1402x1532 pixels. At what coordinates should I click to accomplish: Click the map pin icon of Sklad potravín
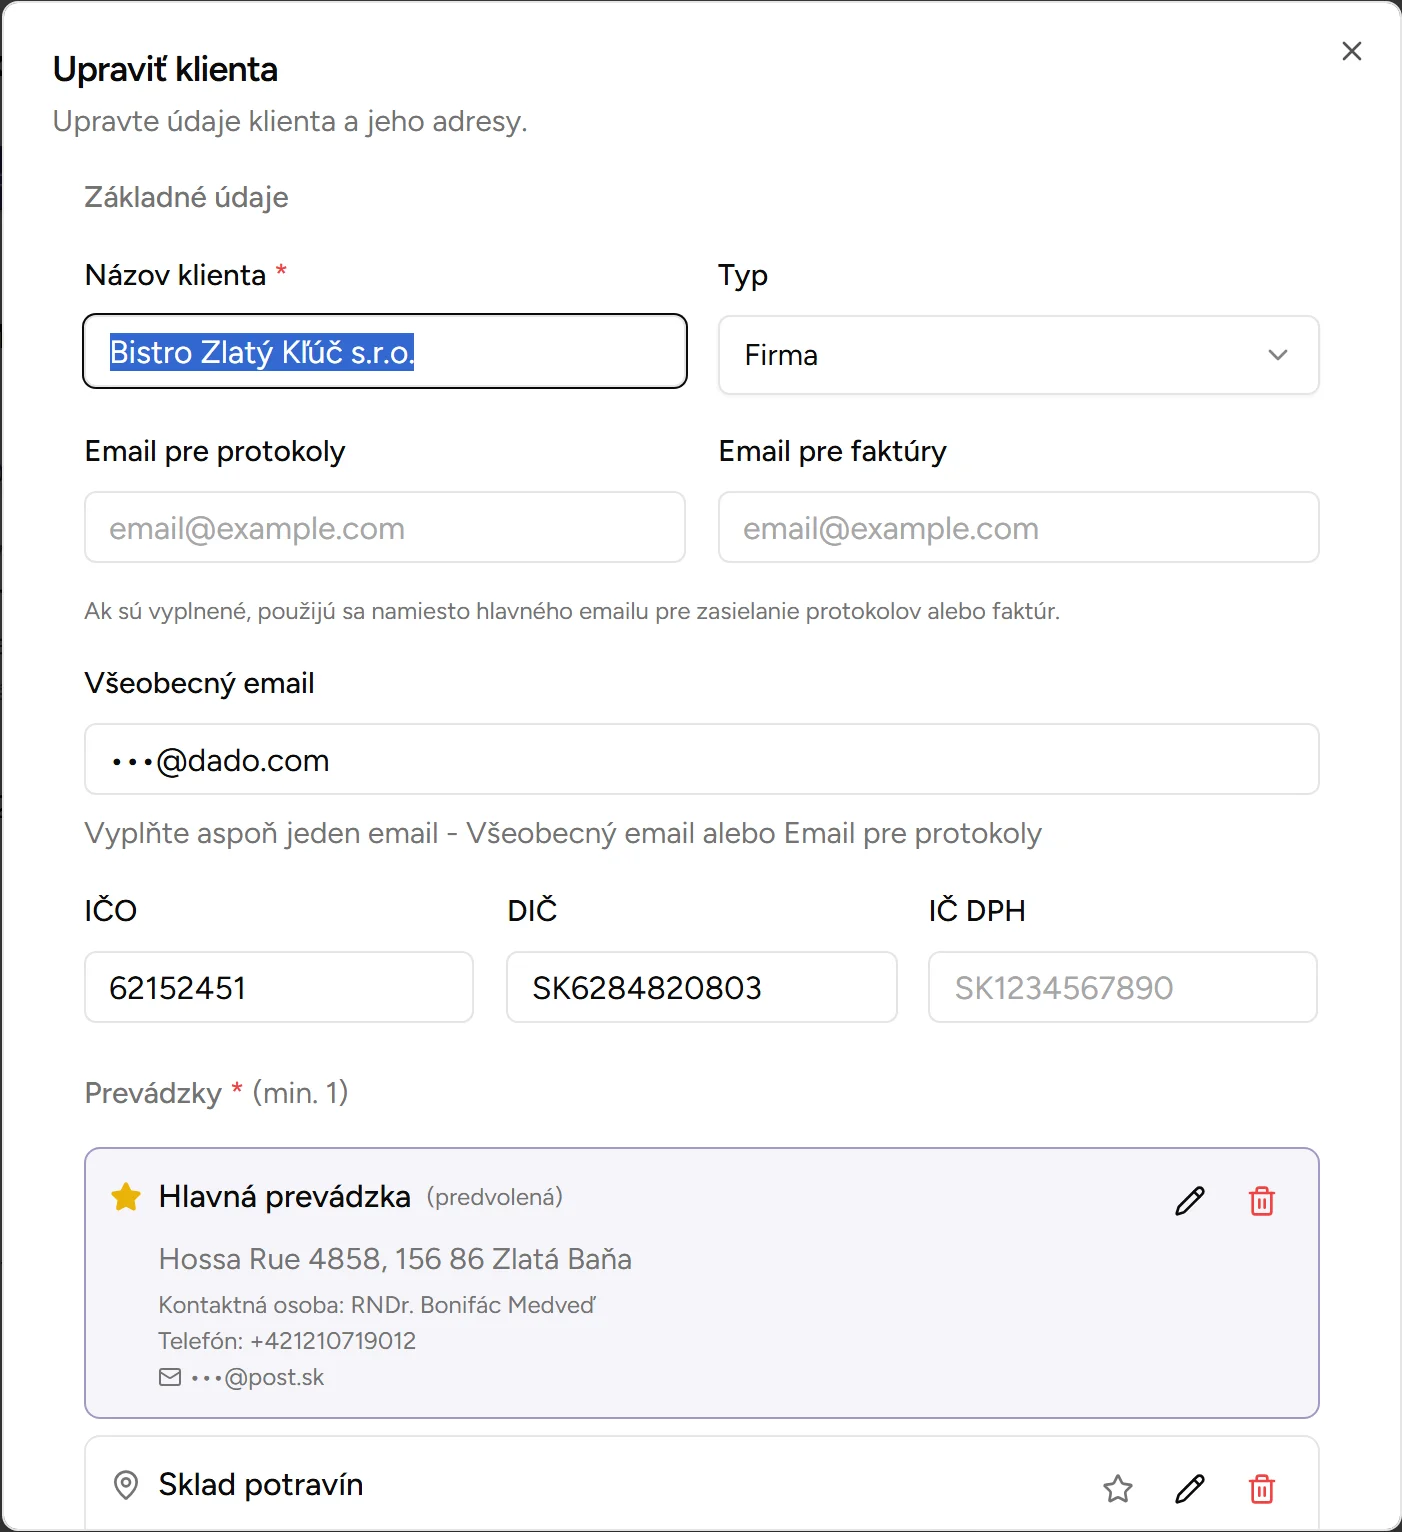[x=126, y=1485]
